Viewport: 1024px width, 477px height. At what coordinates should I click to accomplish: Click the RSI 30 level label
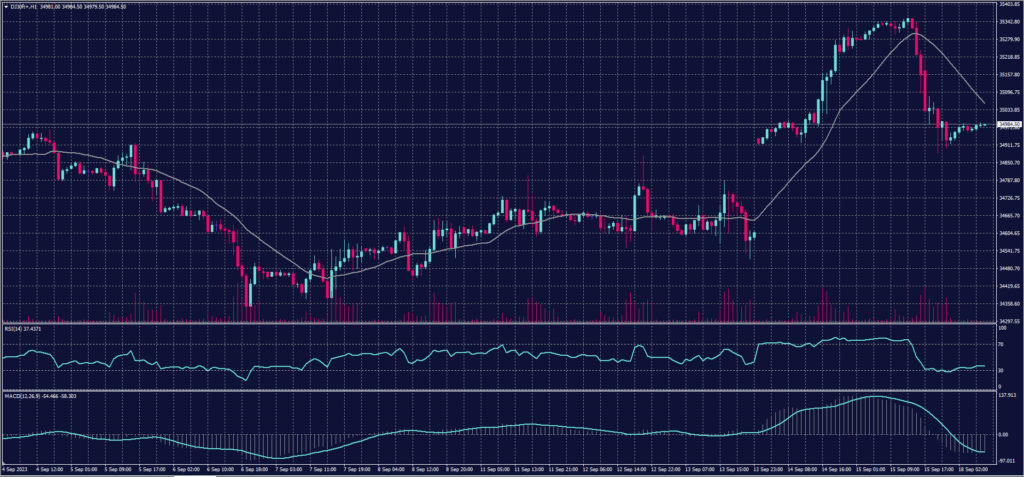click(1001, 370)
